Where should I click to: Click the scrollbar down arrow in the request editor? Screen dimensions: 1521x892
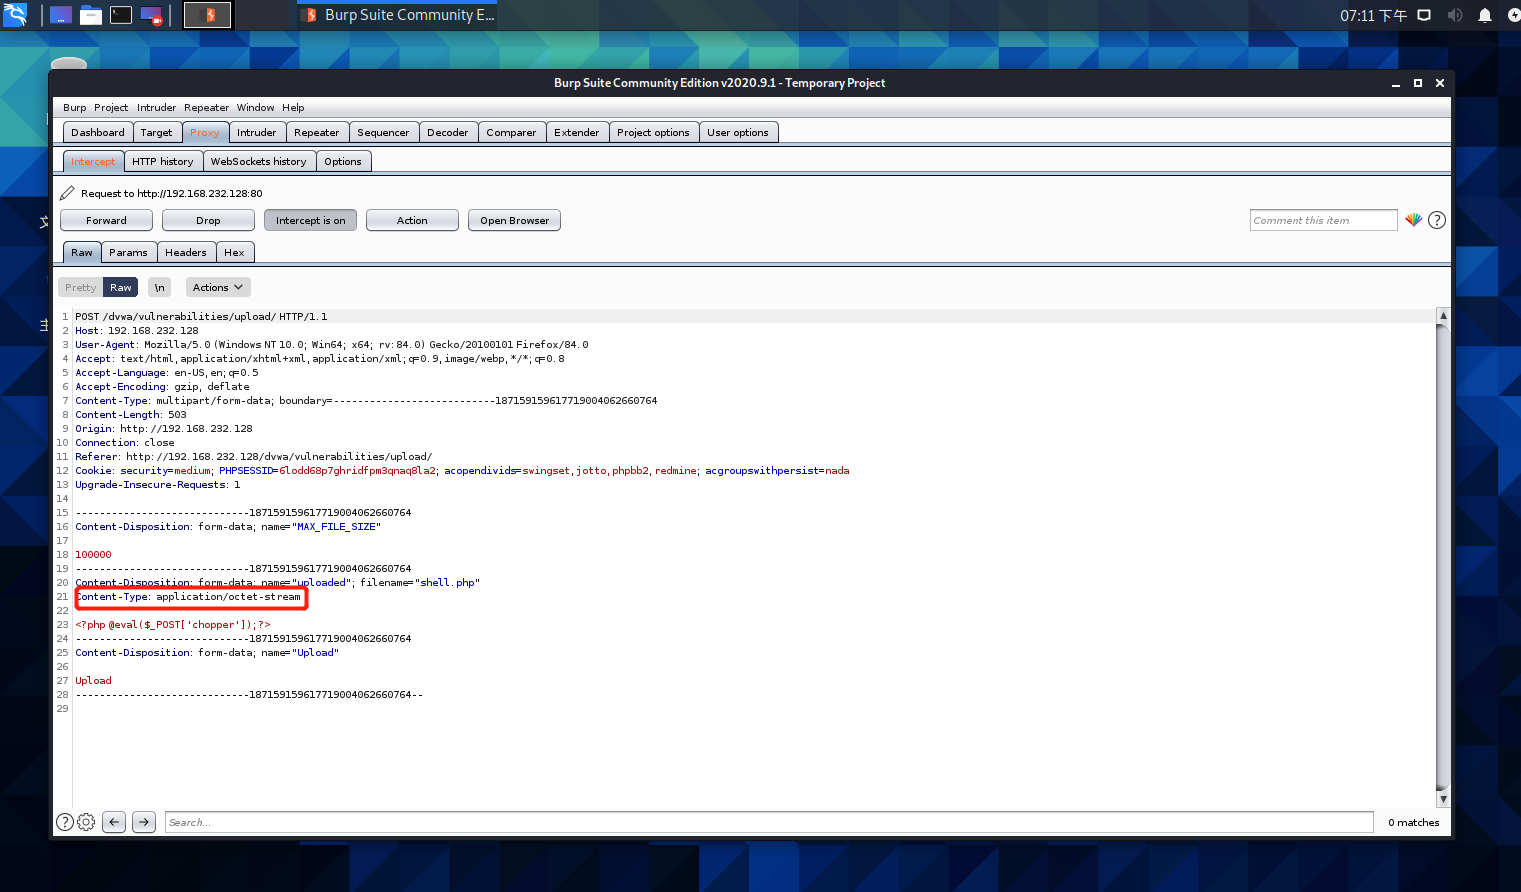pyautogui.click(x=1442, y=799)
